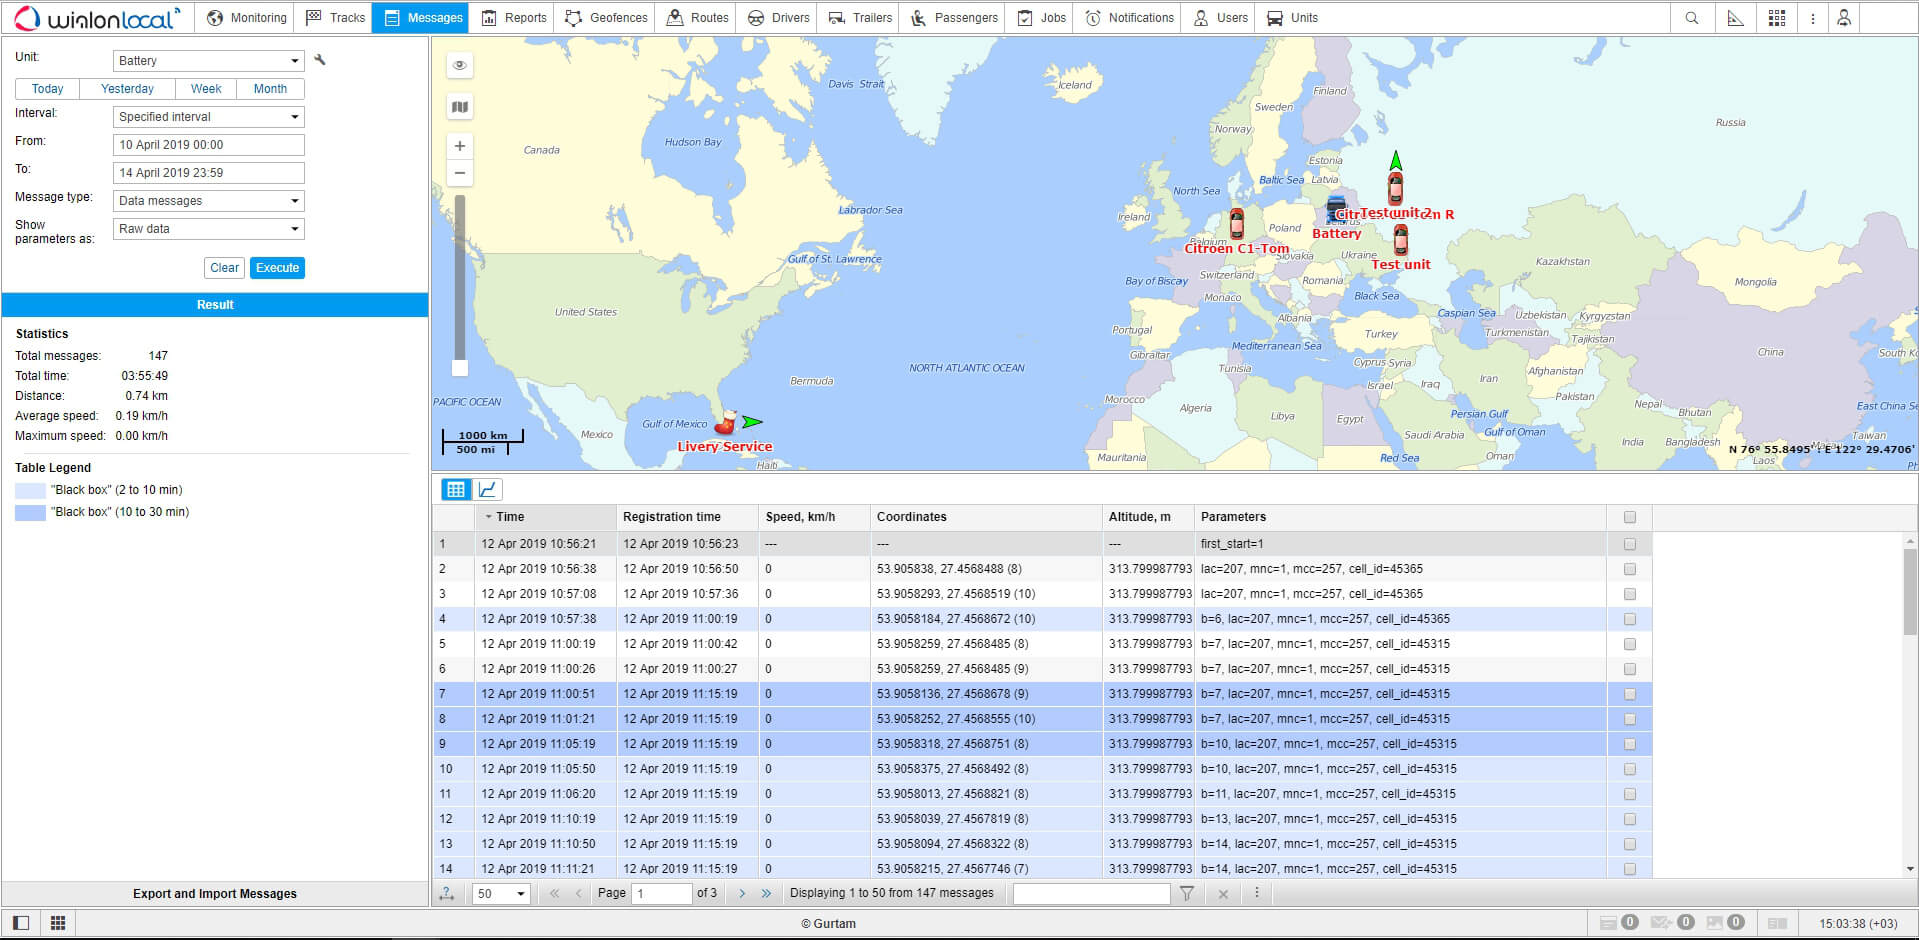
Task: Switch to table view of messages
Action: [x=456, y=489]
